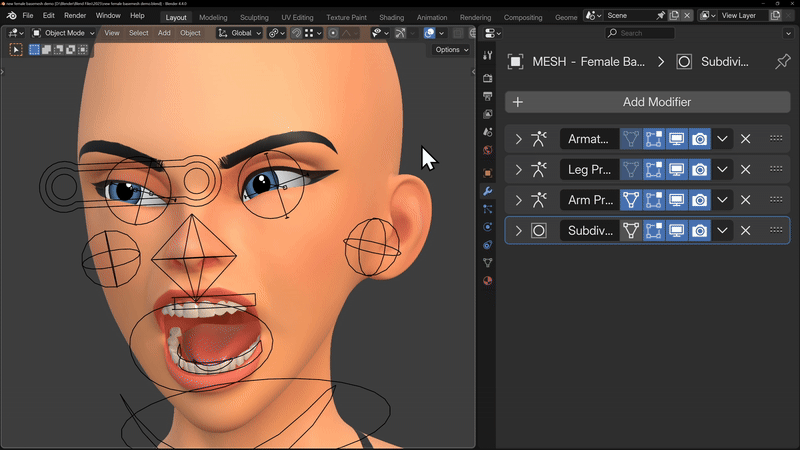Open Armature modifier extras dropdown
Image resolution: width=800 pixels, height=450 pixels.
pyautogui.click(x=722, y=139)
